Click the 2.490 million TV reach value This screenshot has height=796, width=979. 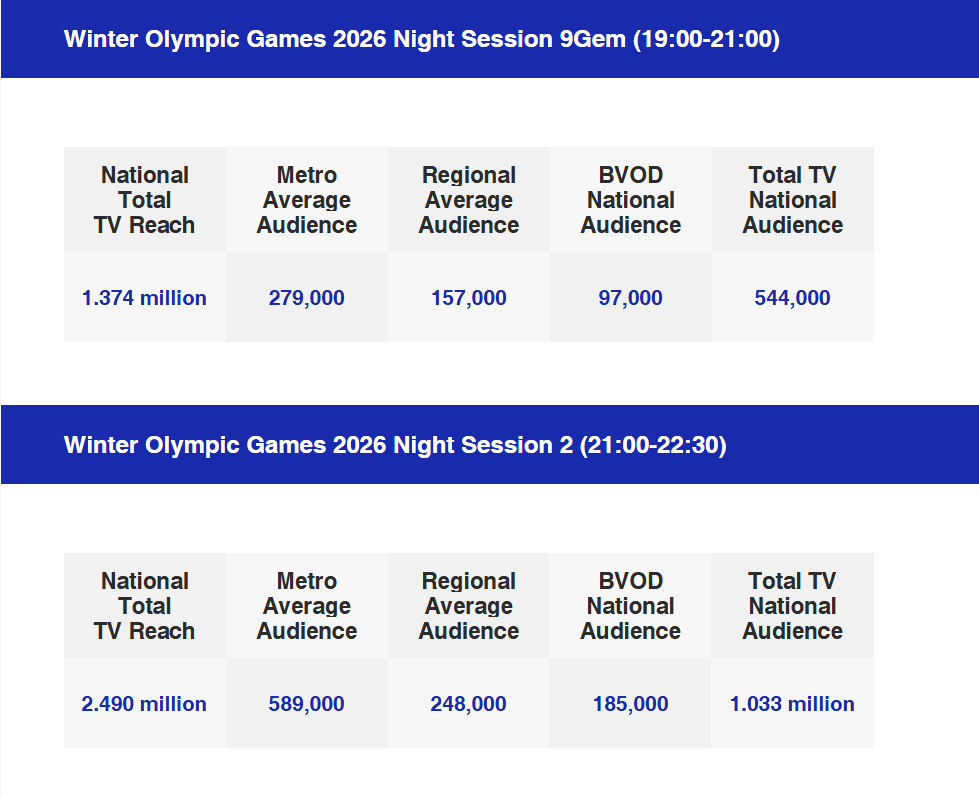click(x=144, y=704)
